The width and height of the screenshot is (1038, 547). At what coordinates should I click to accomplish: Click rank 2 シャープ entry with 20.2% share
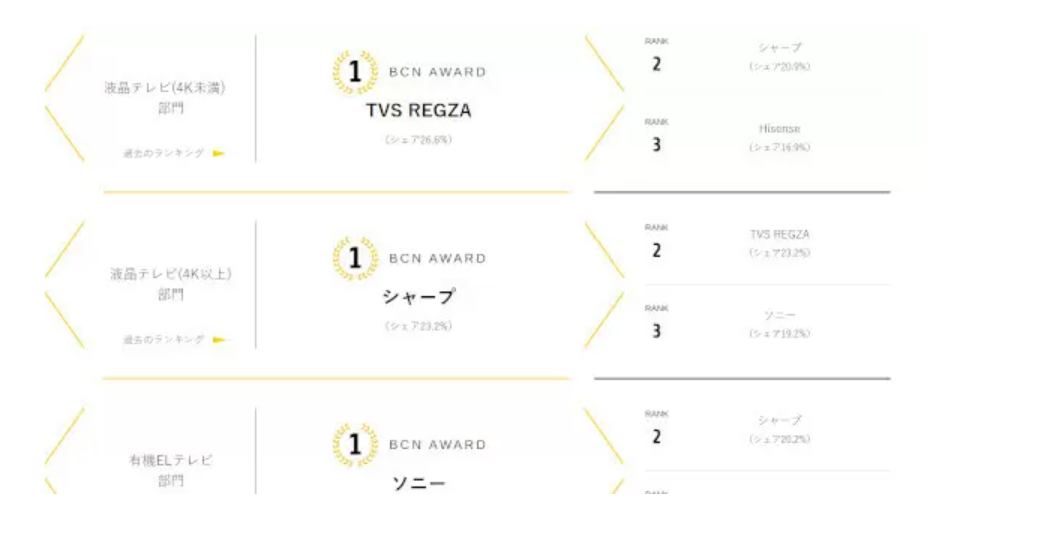pyautogui.click(x=779, y=429)
